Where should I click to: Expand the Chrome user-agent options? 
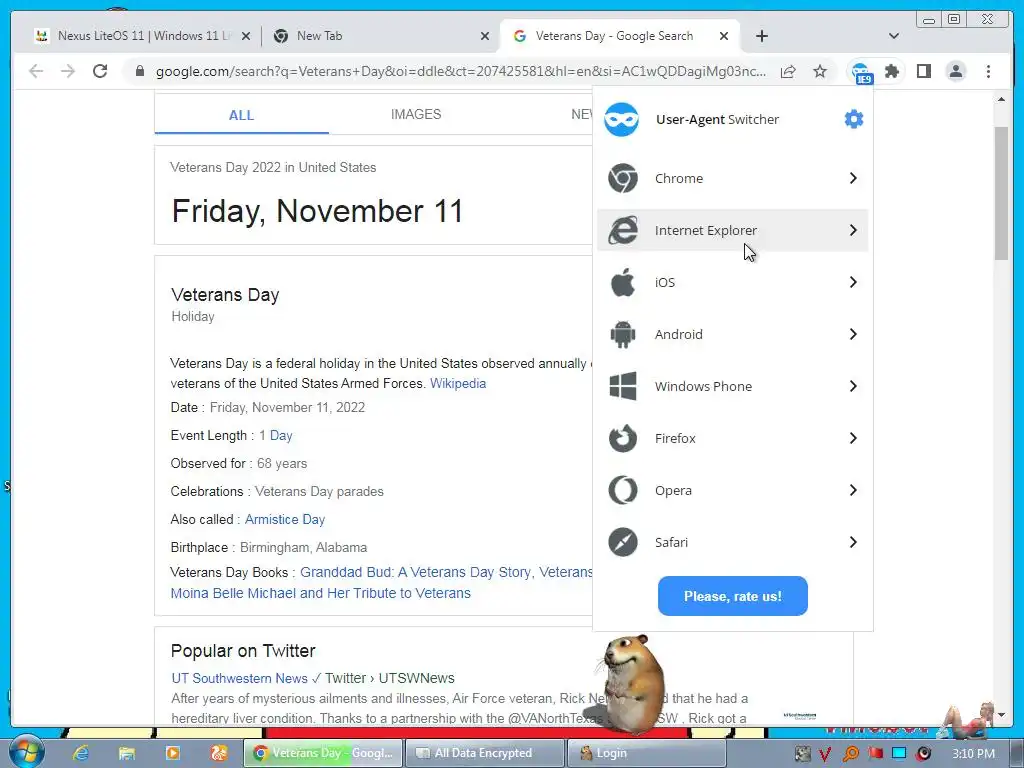point(853,178)
